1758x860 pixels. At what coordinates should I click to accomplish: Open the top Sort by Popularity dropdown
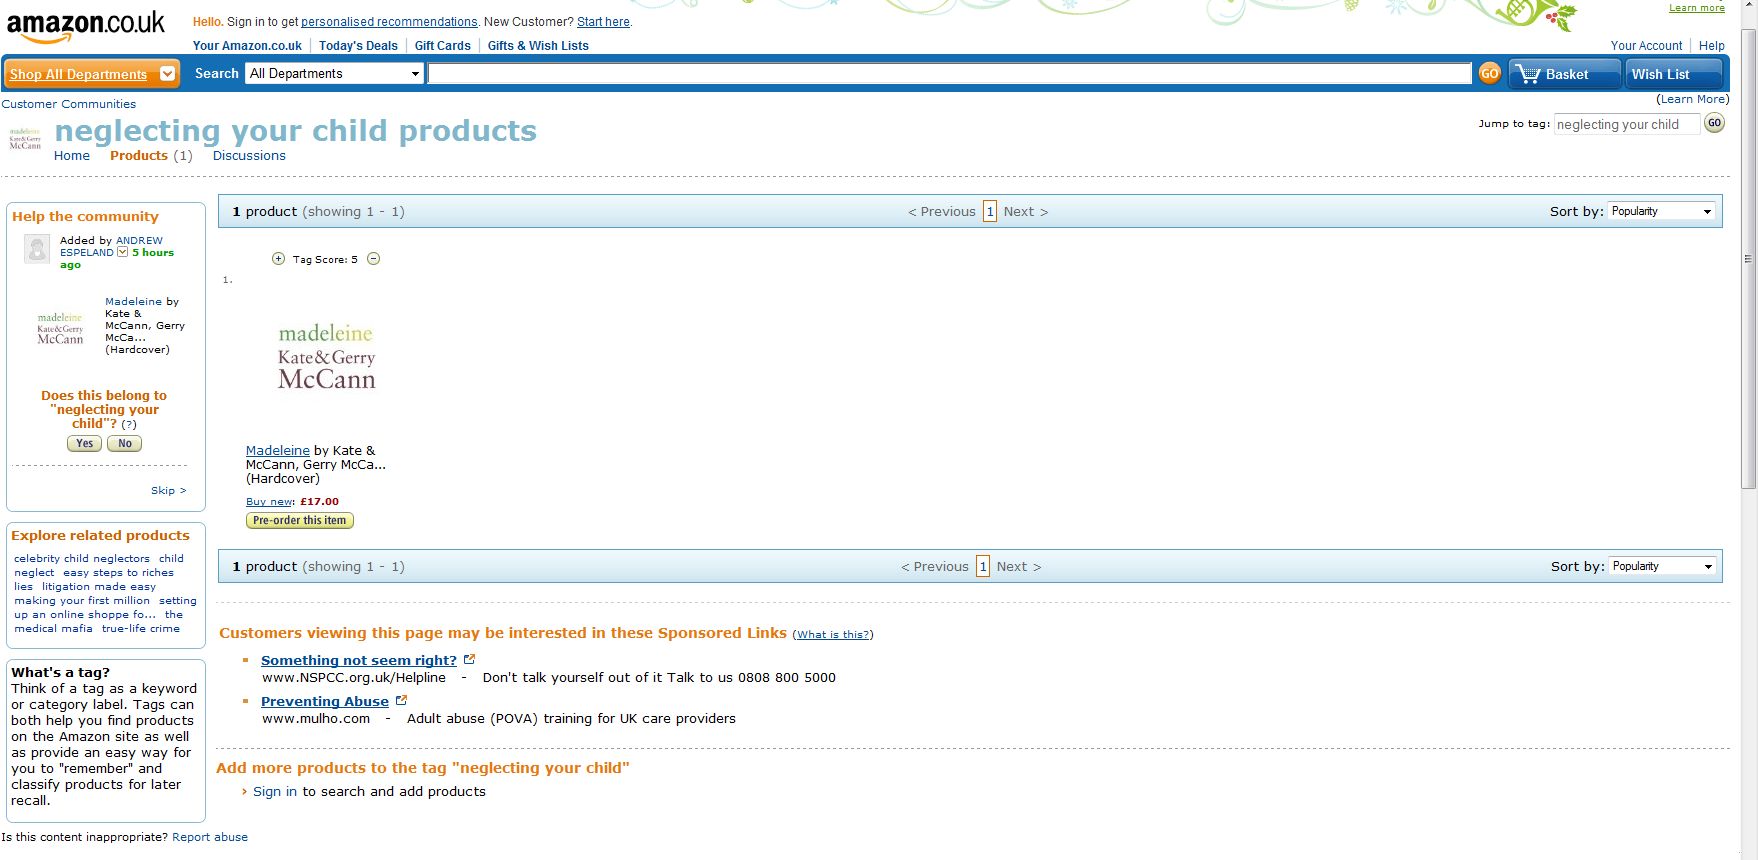click(x=1663, y=211)
